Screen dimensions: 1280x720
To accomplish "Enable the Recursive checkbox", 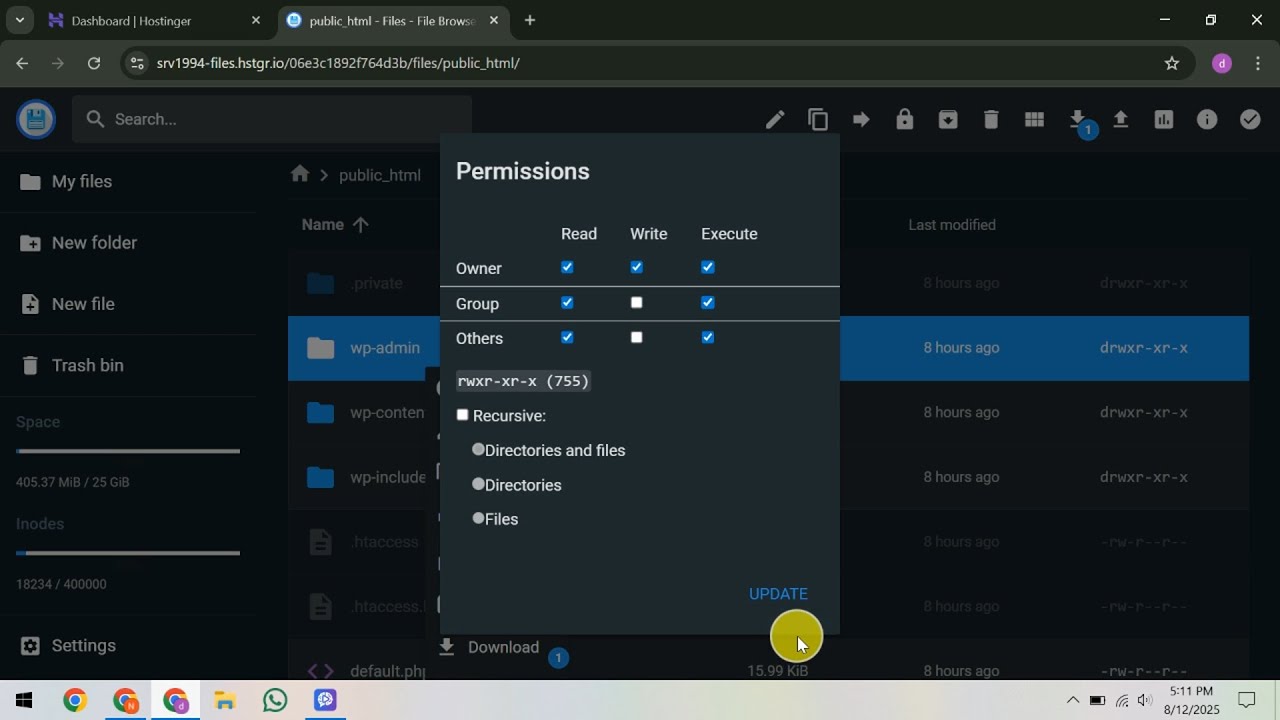I will tap(462, 415).
